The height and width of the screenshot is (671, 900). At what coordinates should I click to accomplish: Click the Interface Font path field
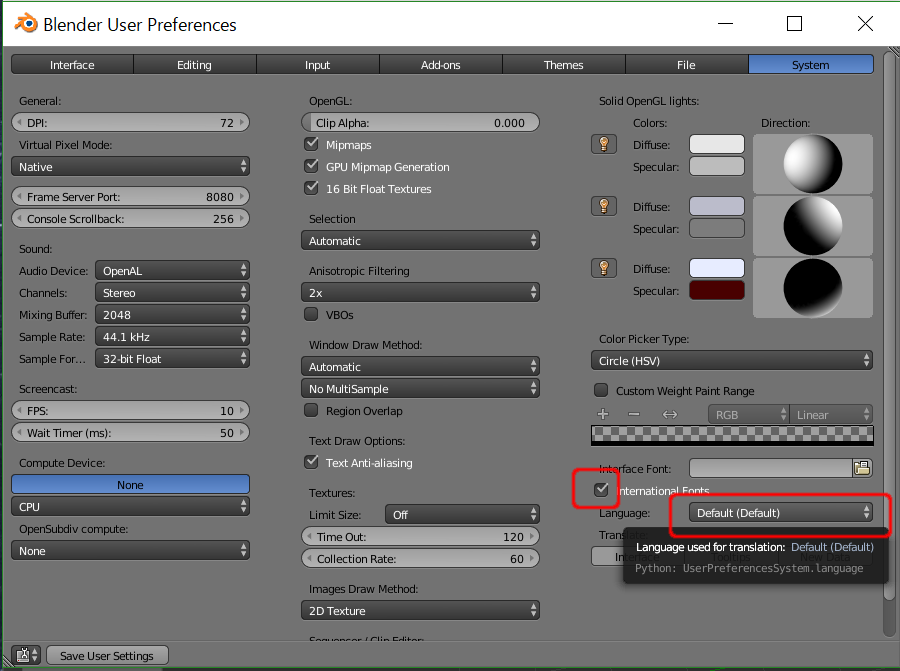[x=770, y=468]
